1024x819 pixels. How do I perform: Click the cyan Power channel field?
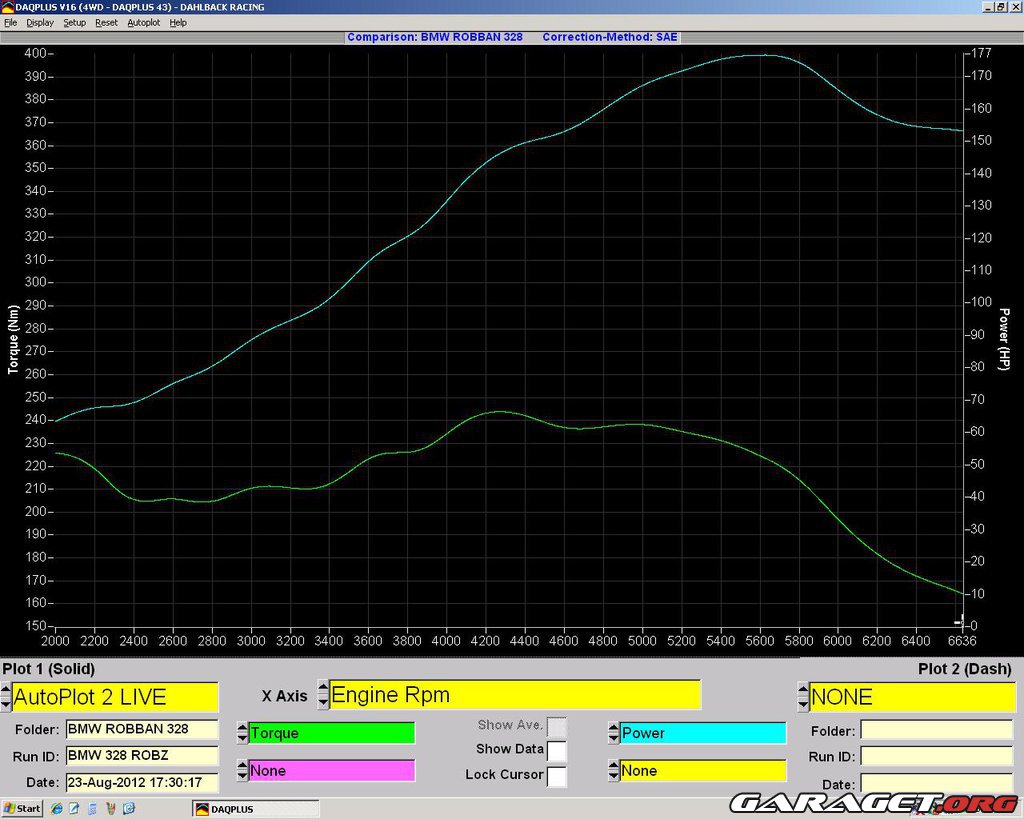[x=703, y=733]
